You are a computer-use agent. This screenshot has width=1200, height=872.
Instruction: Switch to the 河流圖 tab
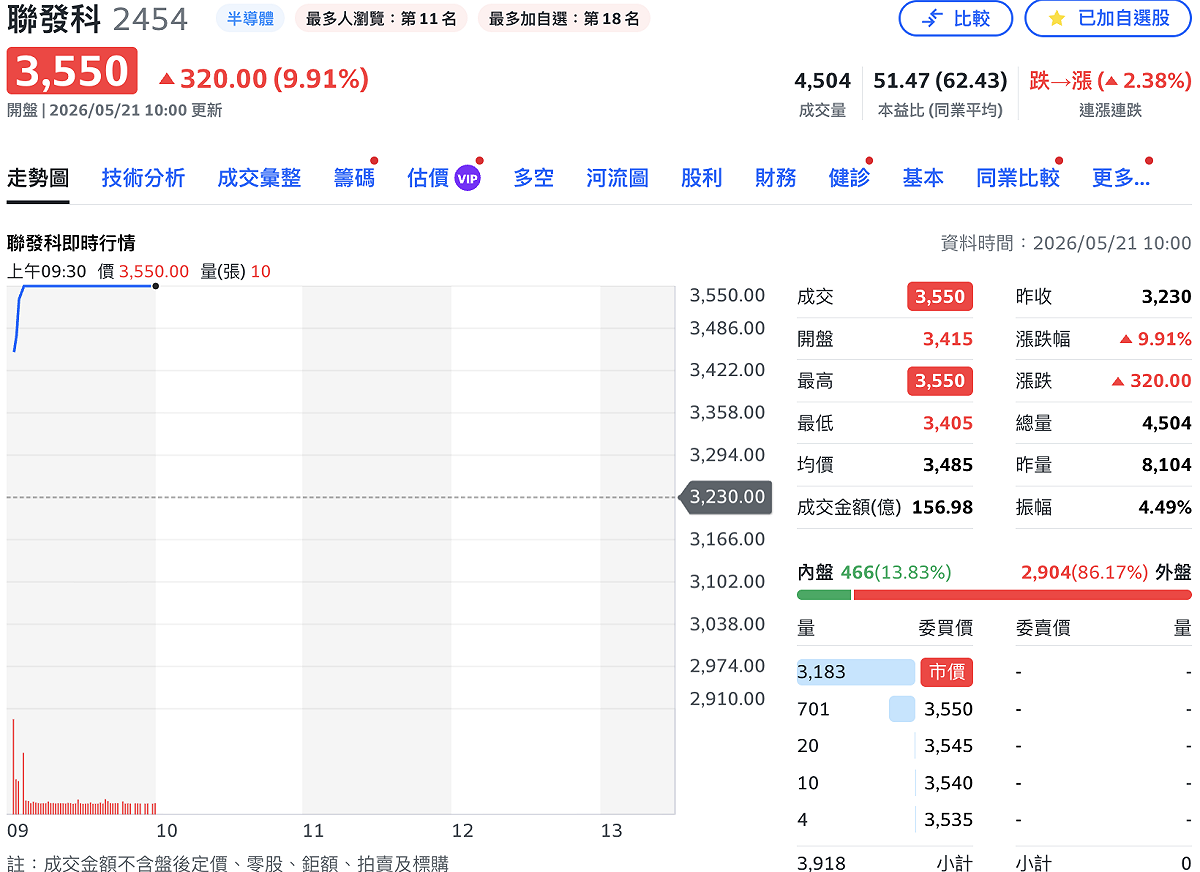[617, 178]
